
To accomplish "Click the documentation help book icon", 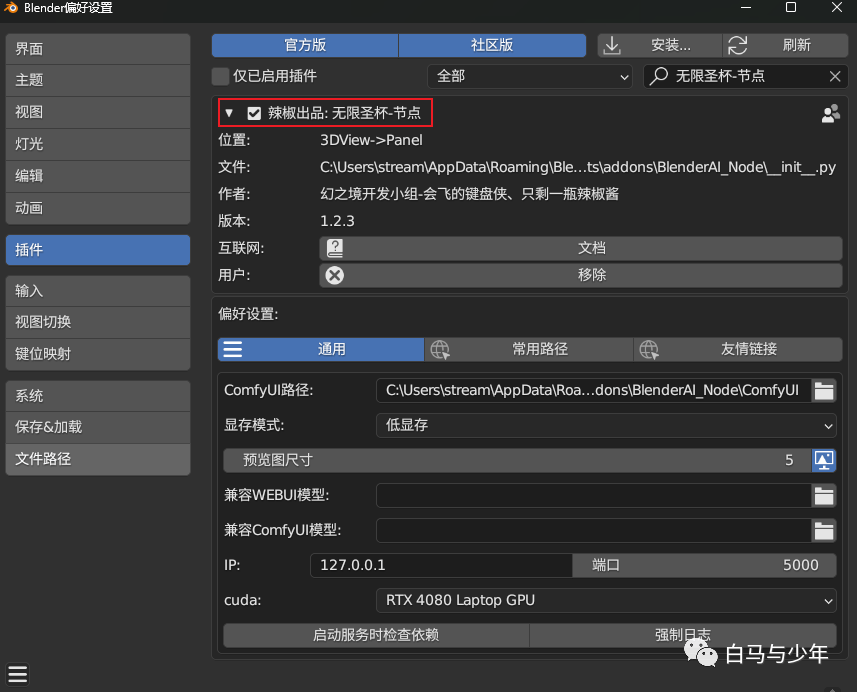I will tap(334, 248).
